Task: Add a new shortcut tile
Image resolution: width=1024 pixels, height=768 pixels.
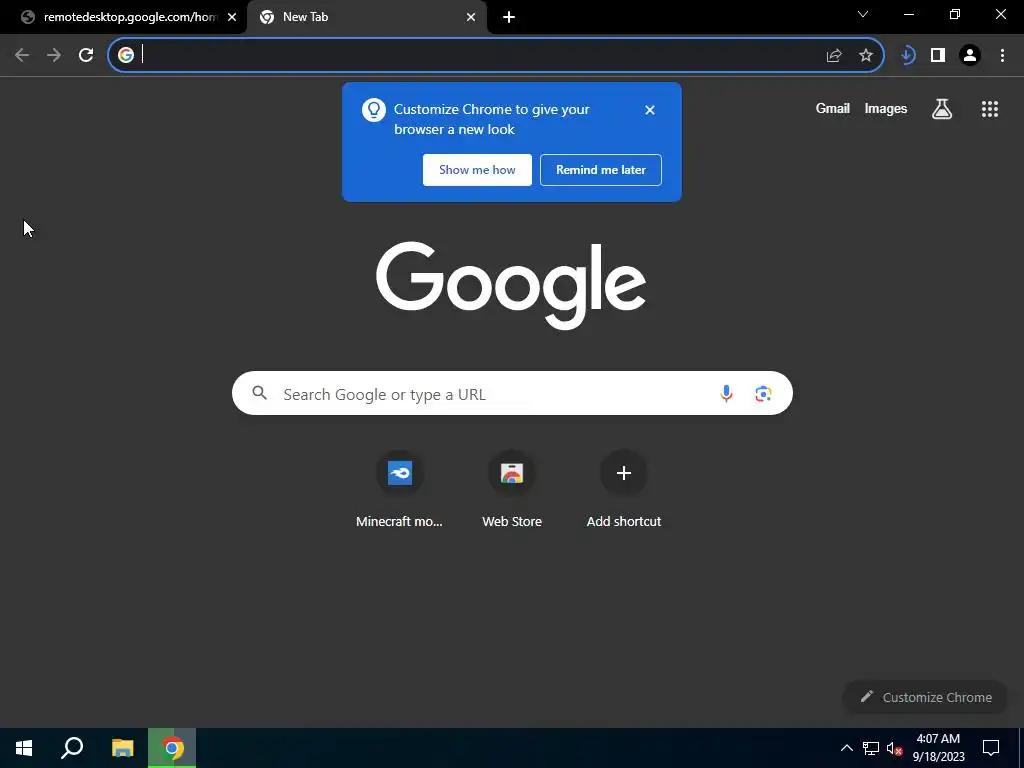Action: [x=624, y=489]
